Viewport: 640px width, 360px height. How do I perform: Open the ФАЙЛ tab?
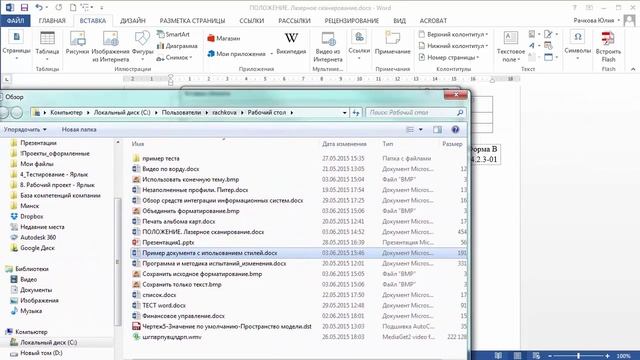coord(15,20)
